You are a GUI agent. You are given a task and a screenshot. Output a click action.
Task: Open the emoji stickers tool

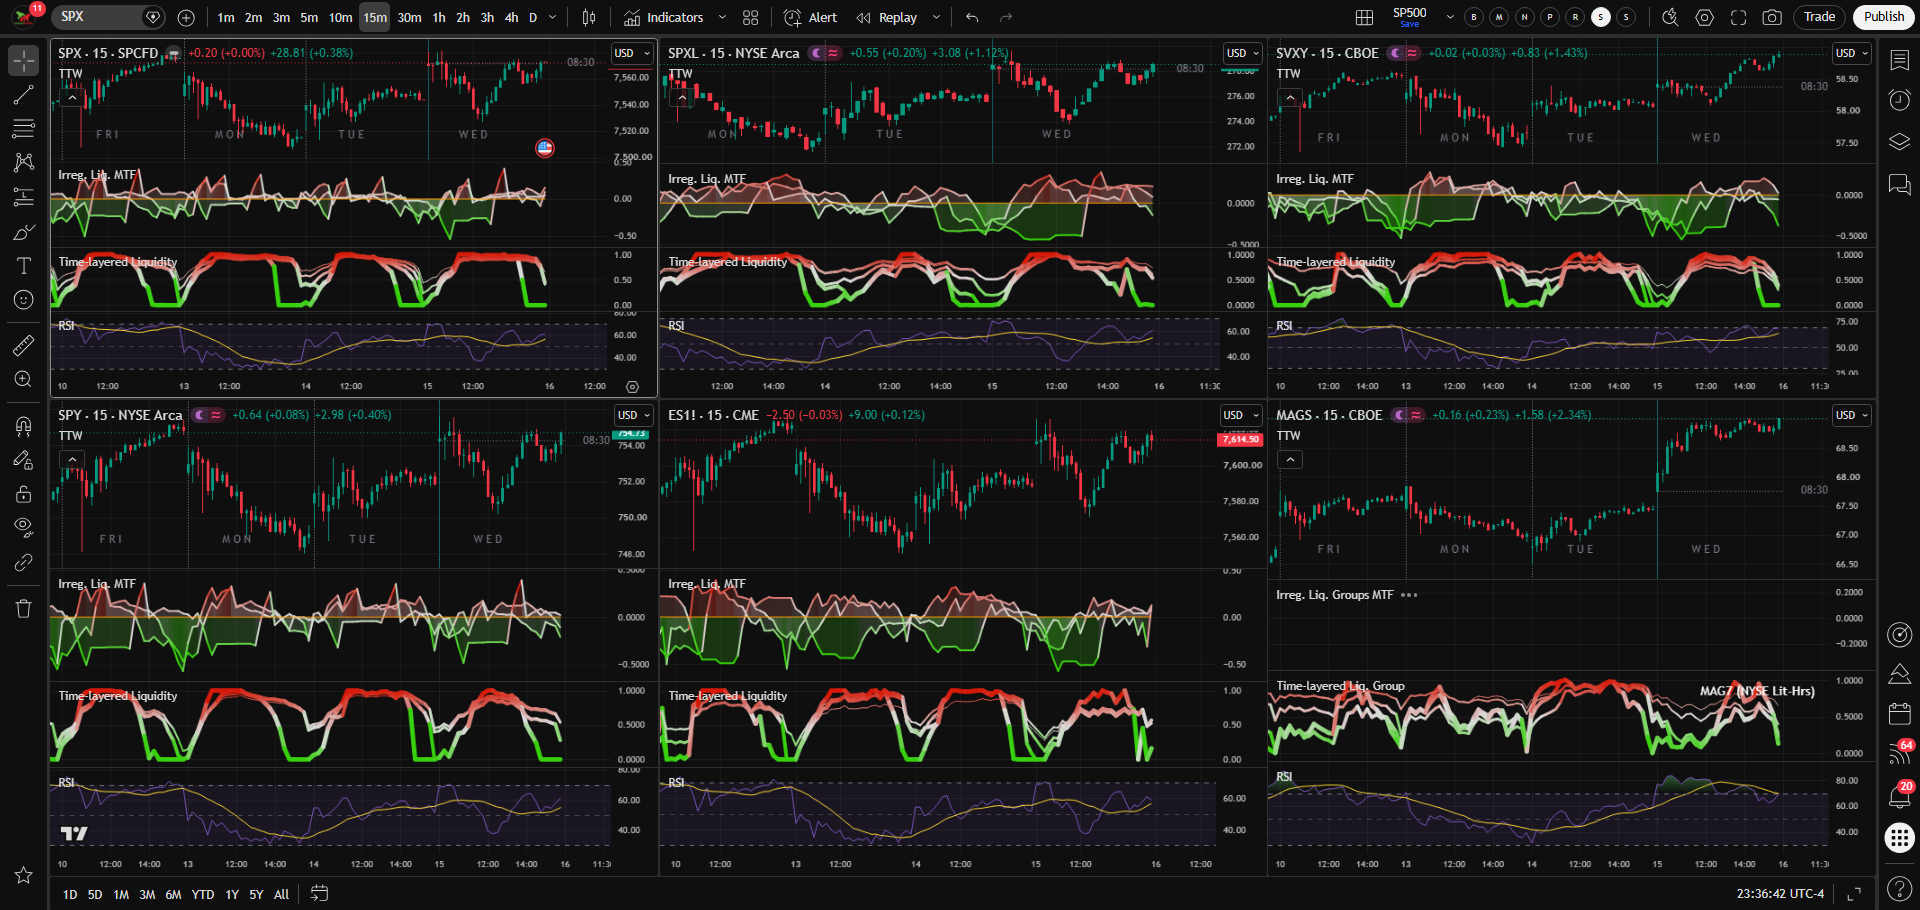point(24,300)
